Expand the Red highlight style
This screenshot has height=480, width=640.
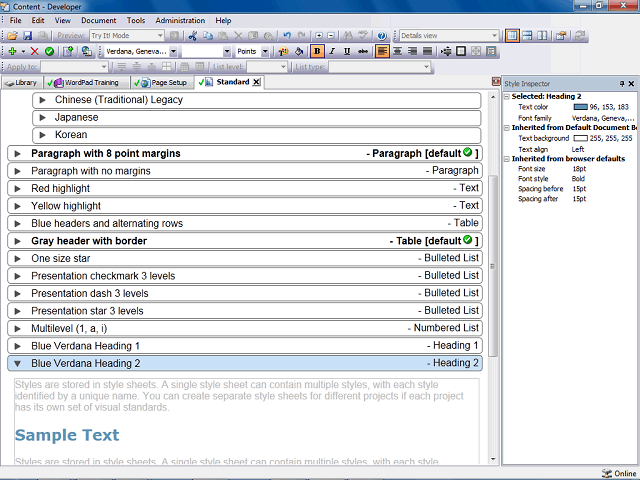(17, 189)
